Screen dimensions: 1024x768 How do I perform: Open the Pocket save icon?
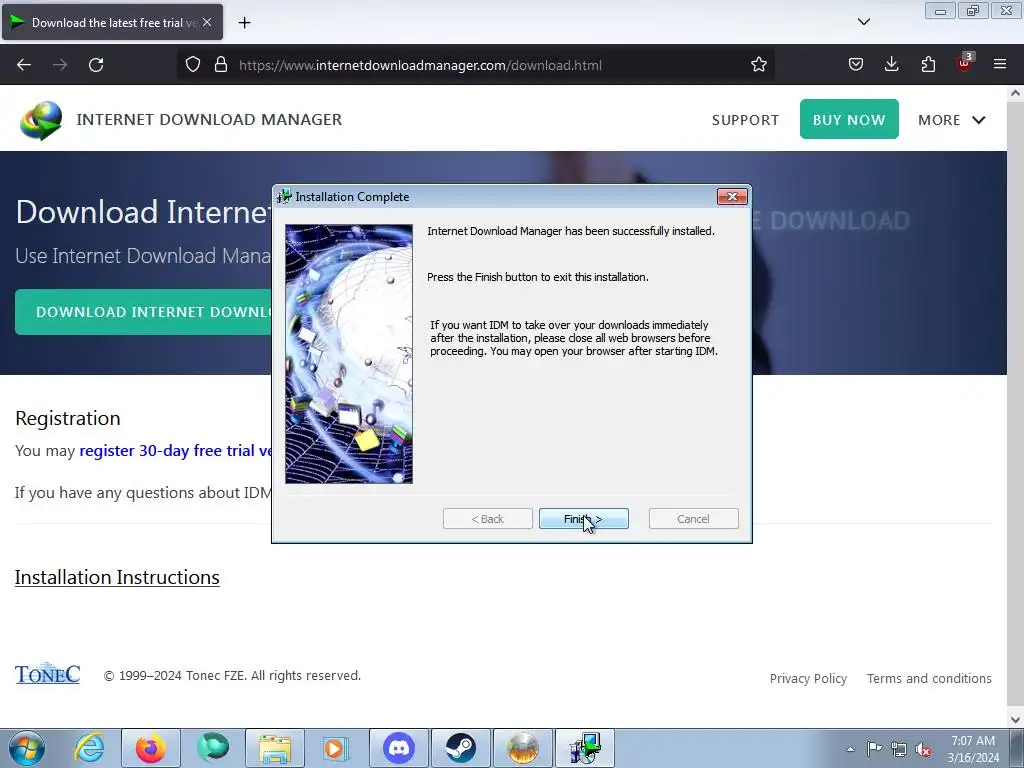[856, 65]
